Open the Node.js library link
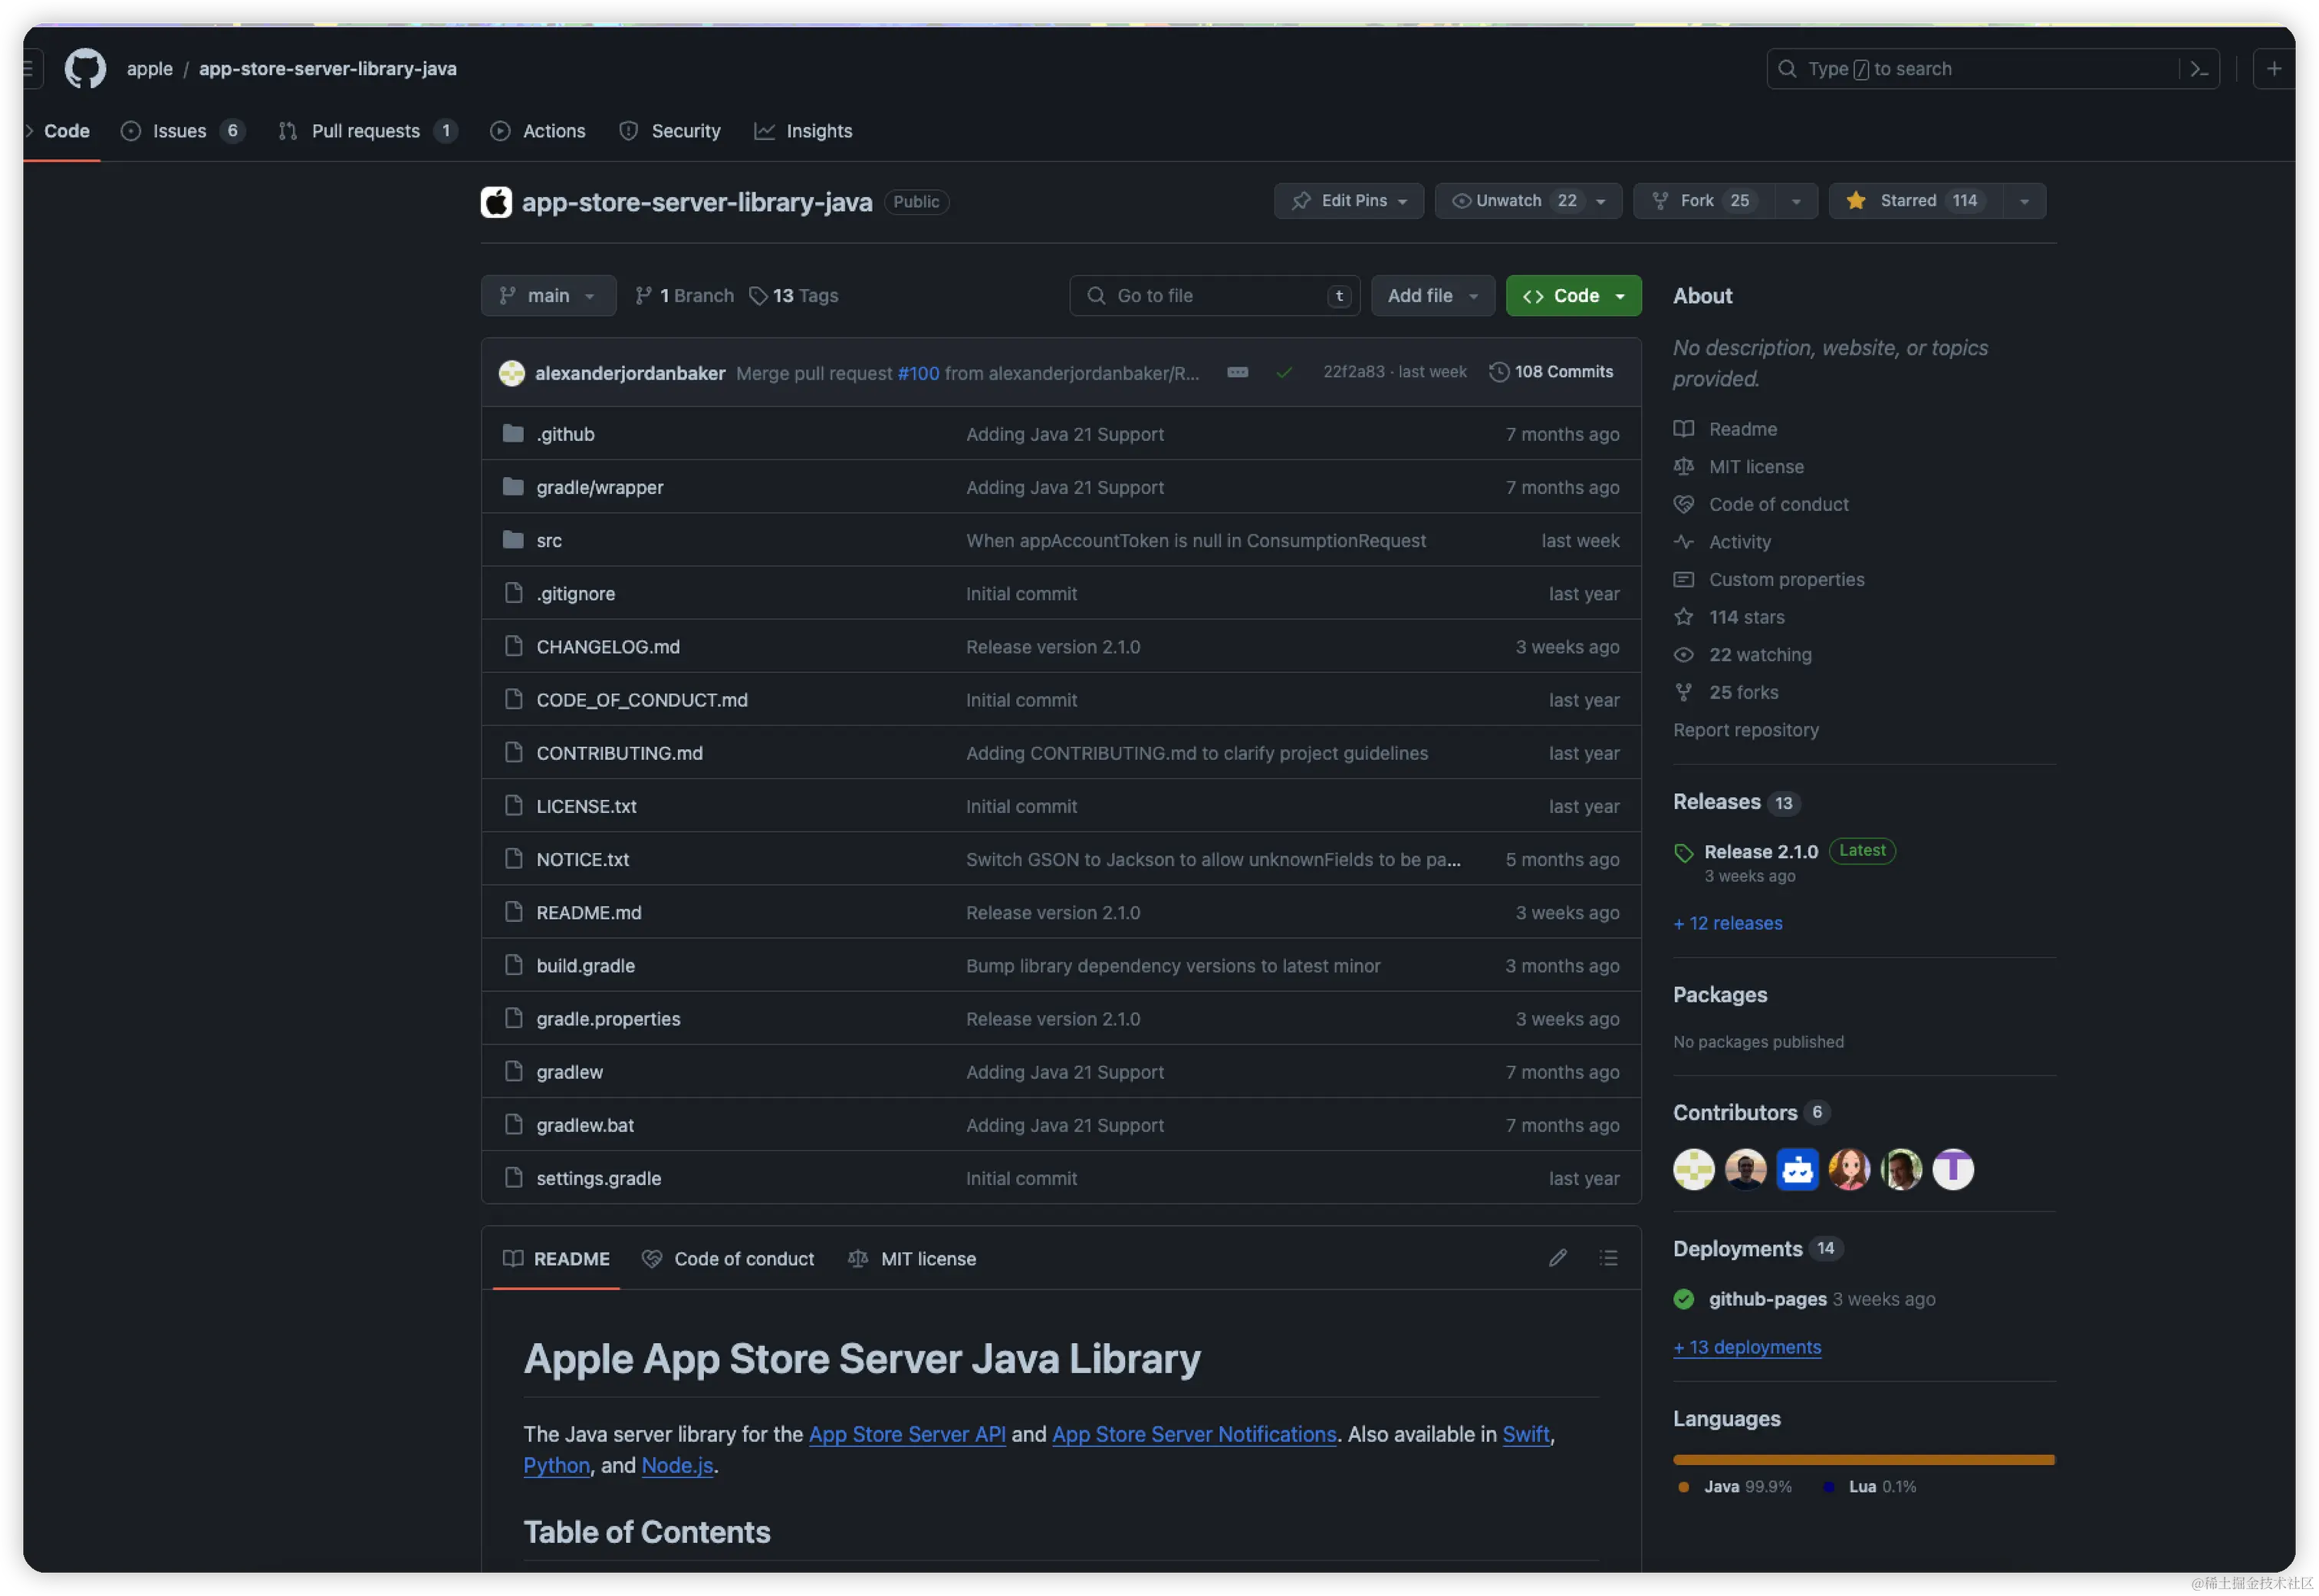Image resolution: width=2319 pixels, height=1596 pixels. [677, 1465]
